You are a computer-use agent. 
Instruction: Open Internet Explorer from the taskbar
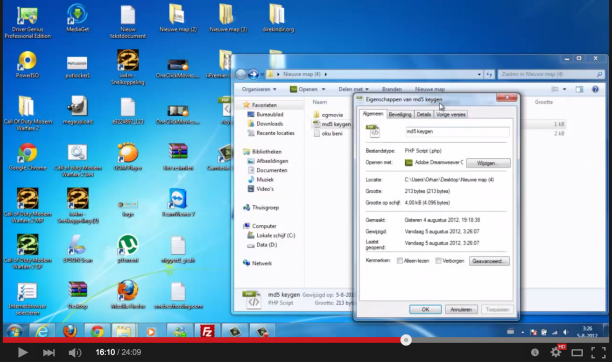point(42,331)
